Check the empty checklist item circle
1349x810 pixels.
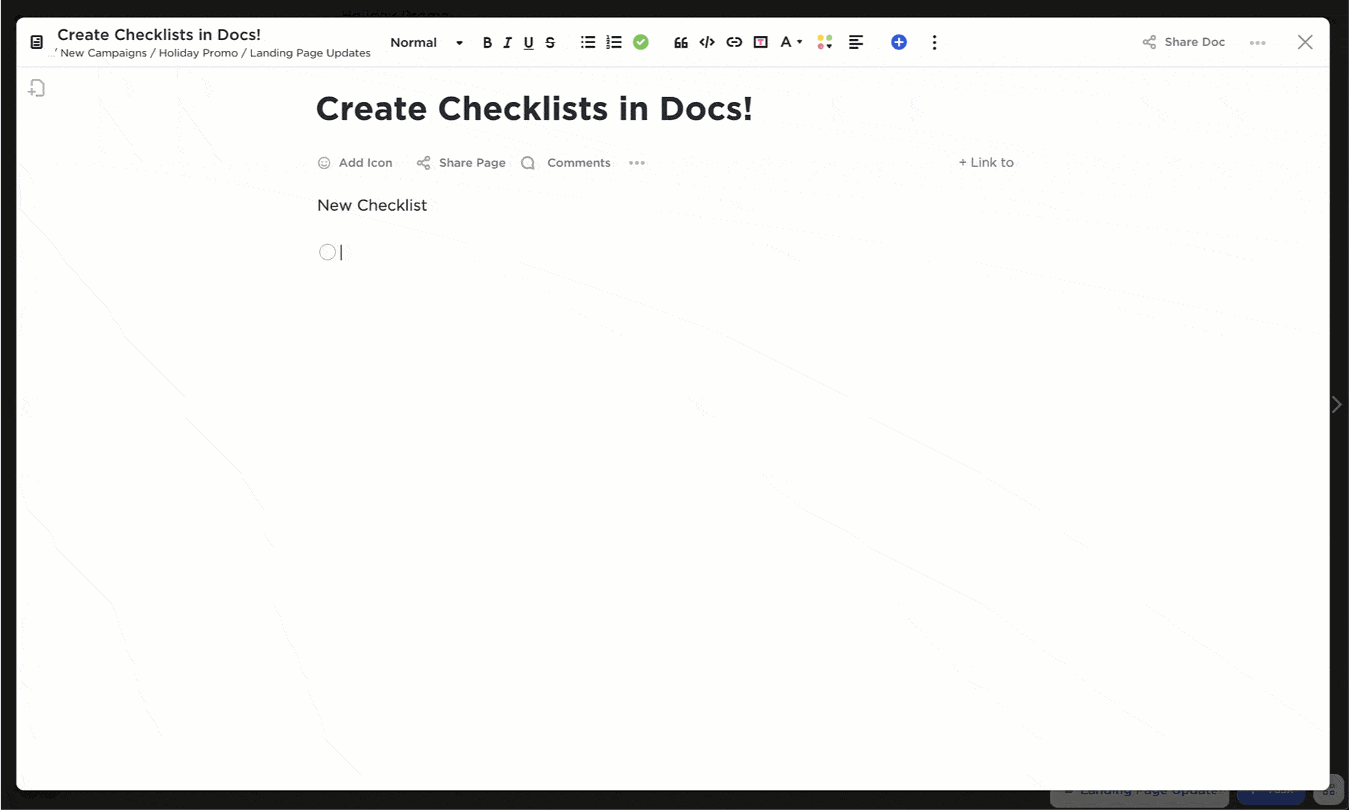[327, 252]
